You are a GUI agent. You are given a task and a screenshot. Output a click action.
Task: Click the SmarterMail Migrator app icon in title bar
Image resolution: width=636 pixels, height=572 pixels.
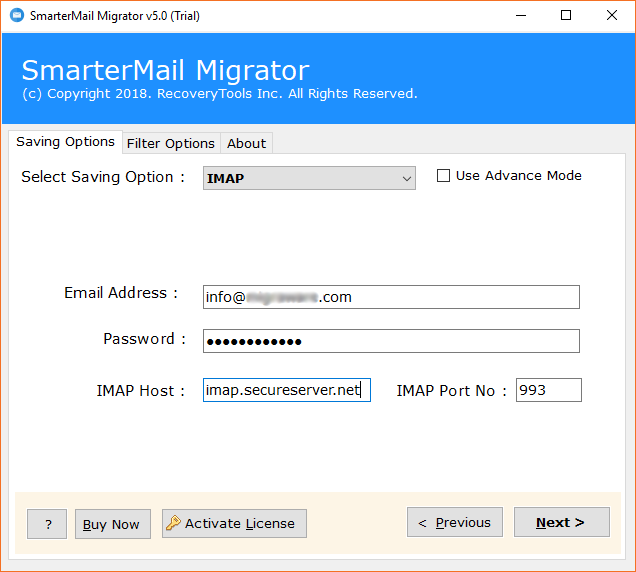(x=17, y=16)
